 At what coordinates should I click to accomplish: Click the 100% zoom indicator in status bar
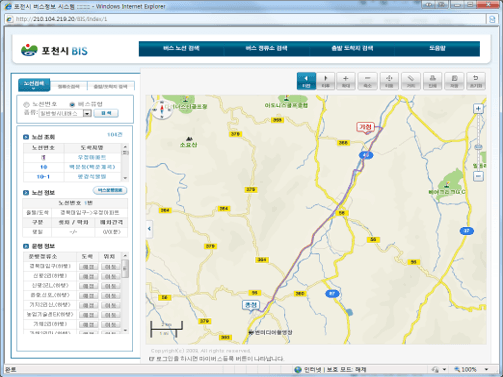tap(465, 369)
